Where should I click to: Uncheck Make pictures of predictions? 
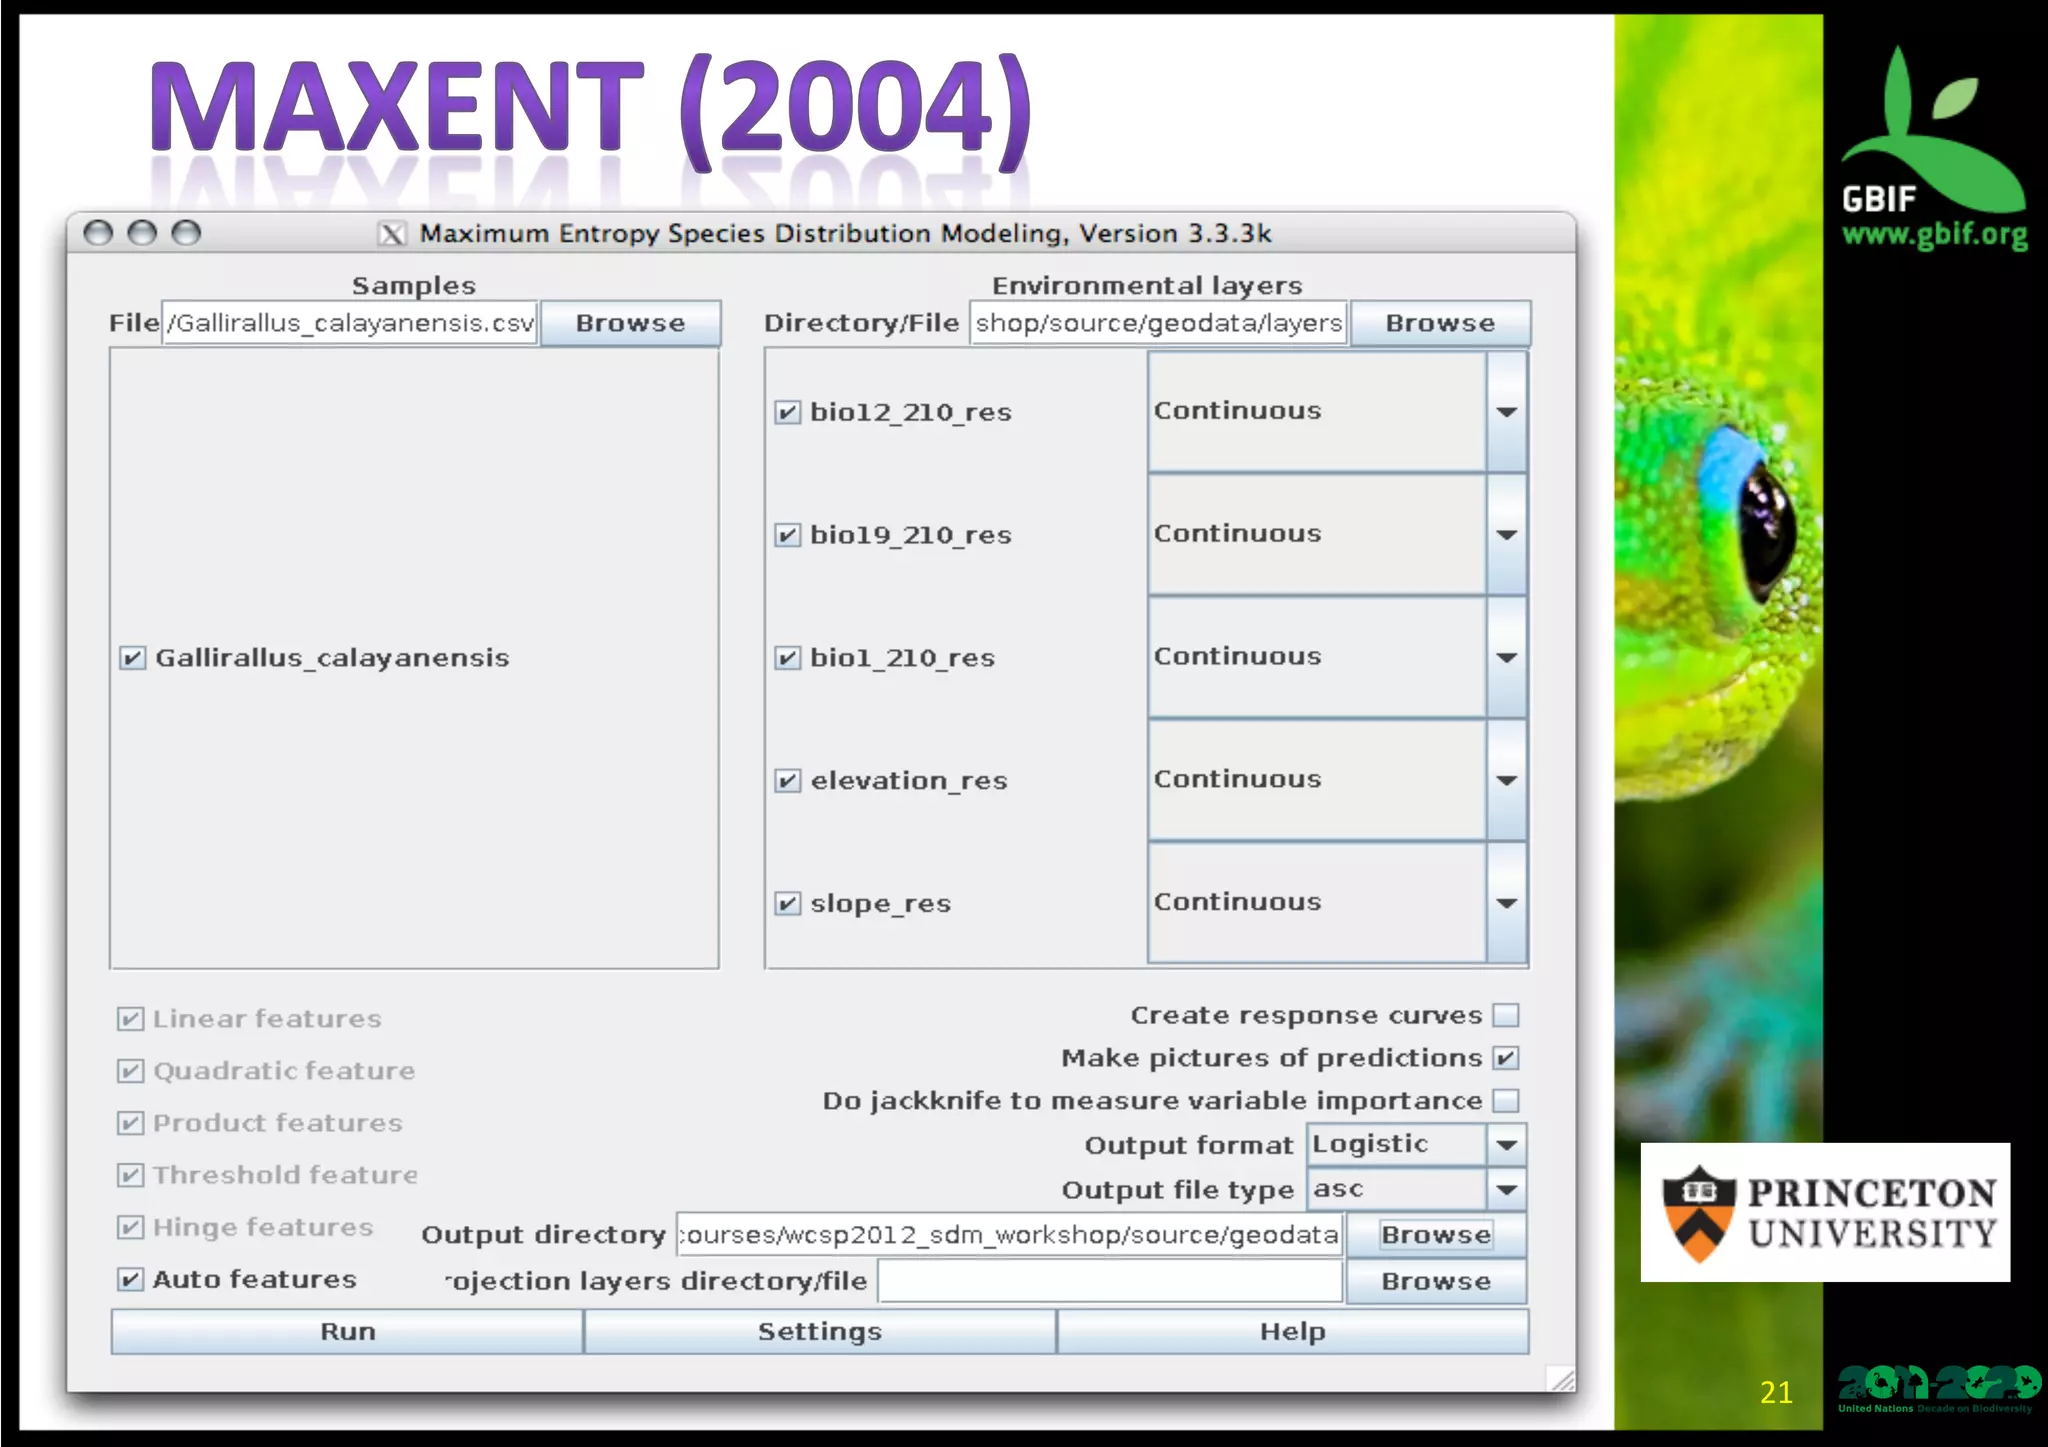[1506, 1058]
